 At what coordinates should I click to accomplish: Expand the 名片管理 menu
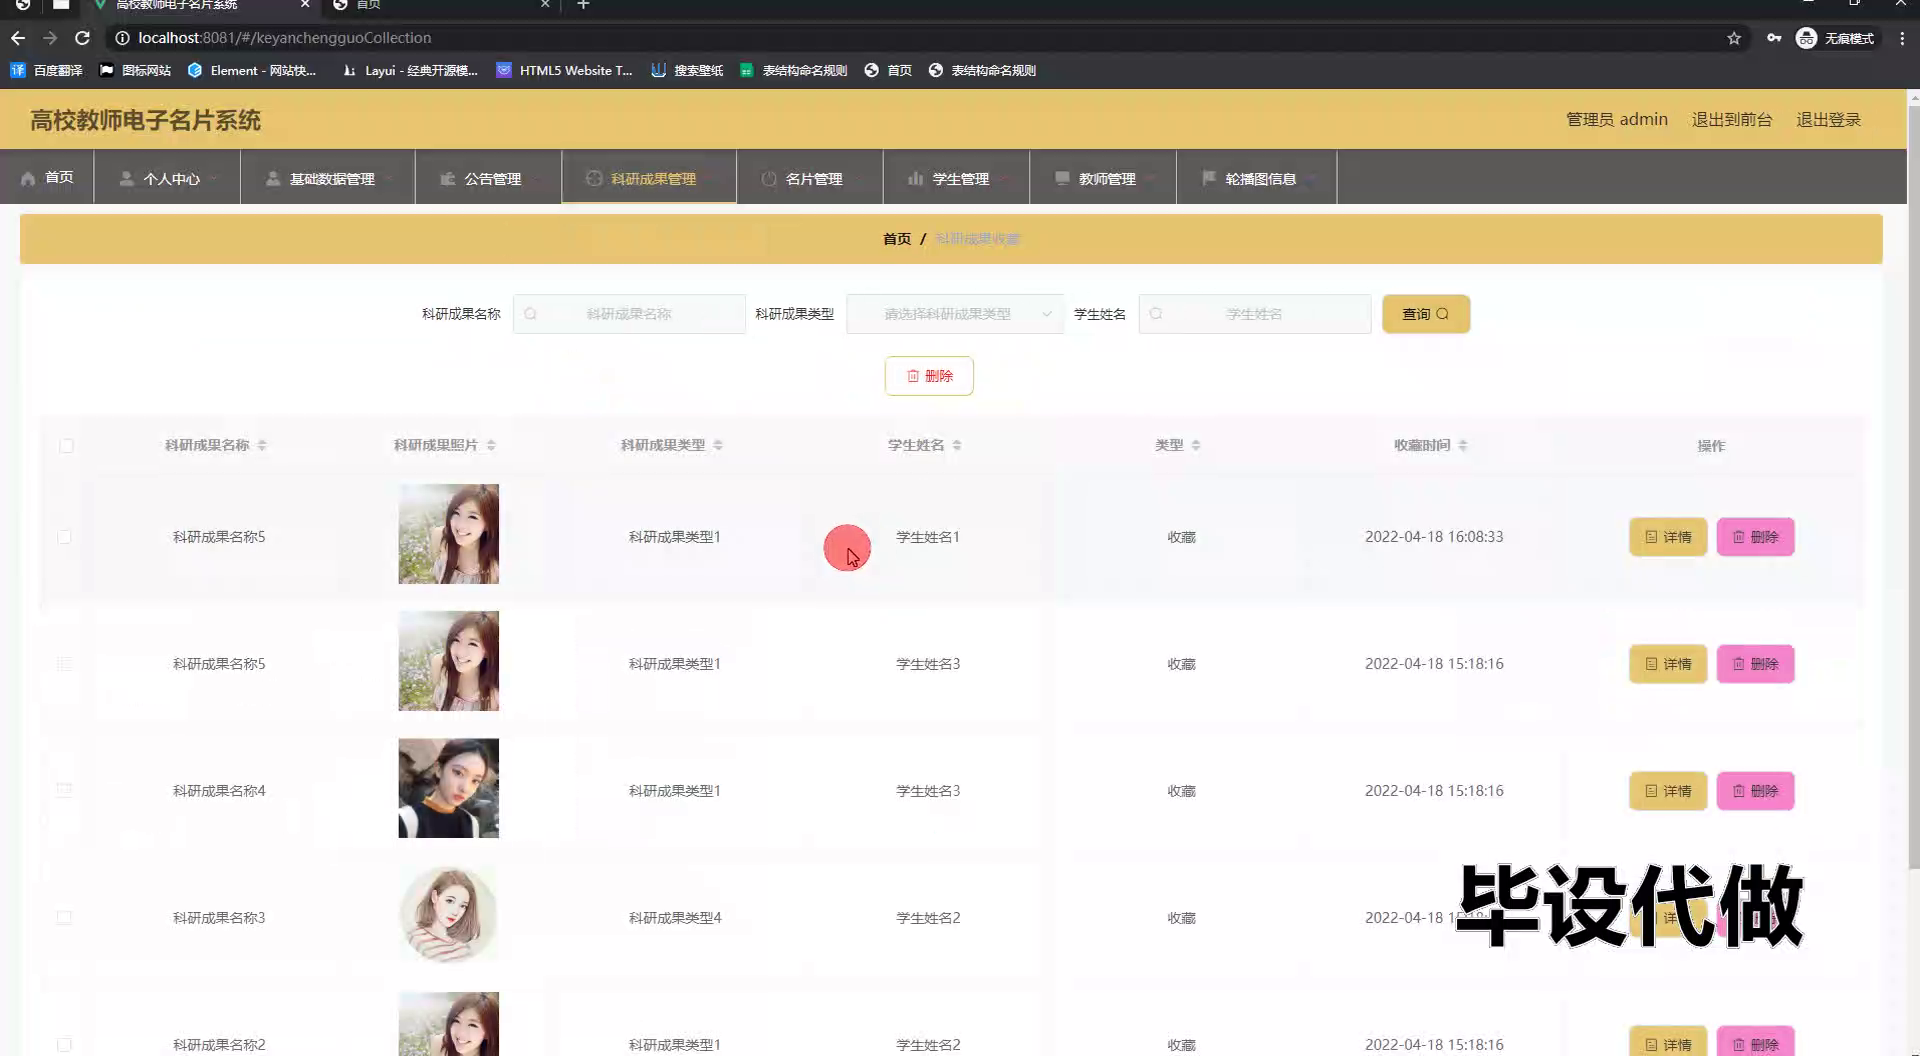pyautogui.click(x=810, y=178)
